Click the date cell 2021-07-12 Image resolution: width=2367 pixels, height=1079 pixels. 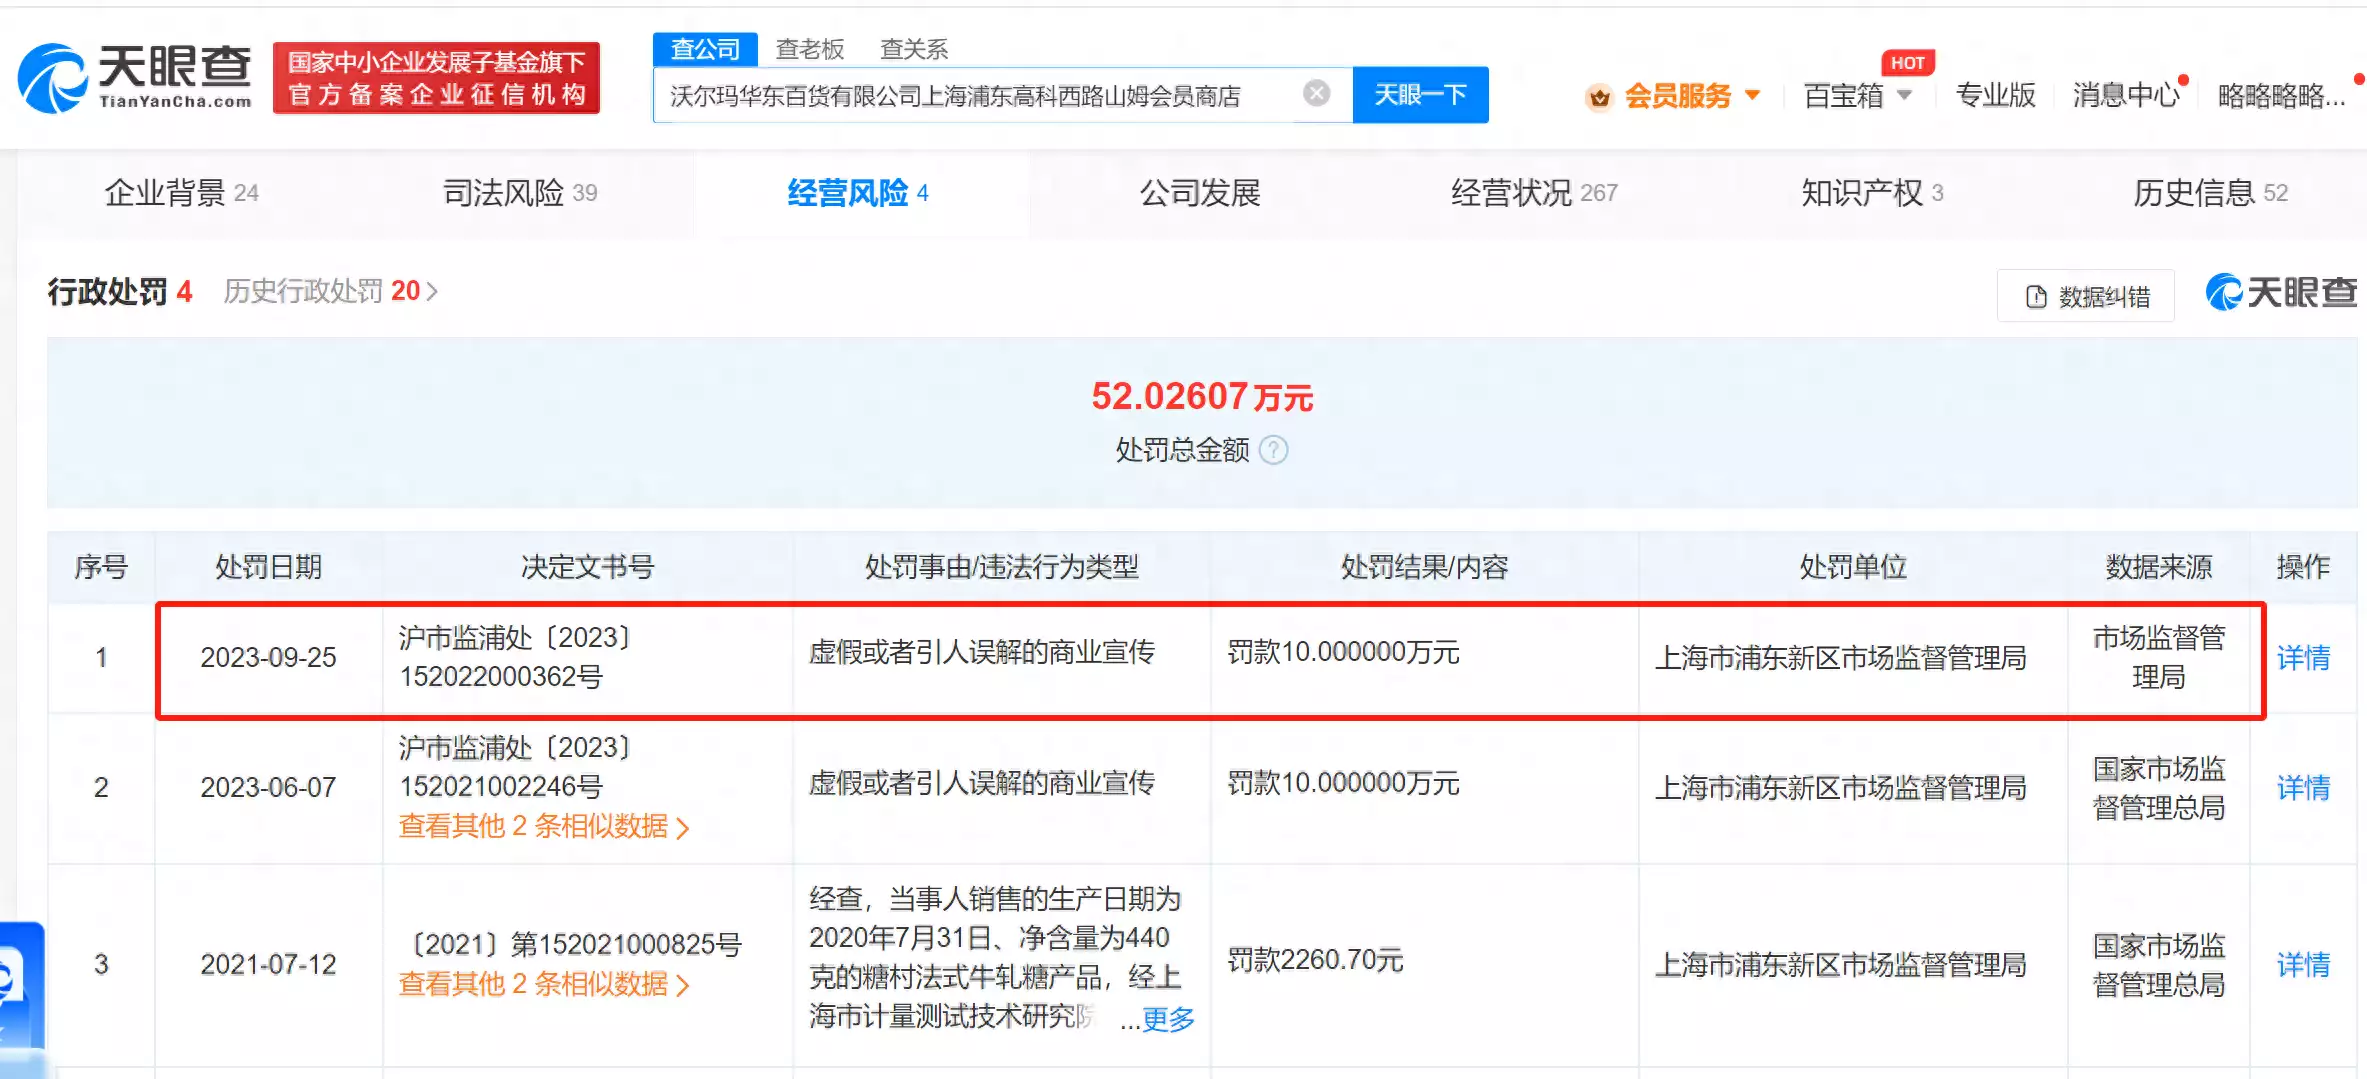[268, 964]
